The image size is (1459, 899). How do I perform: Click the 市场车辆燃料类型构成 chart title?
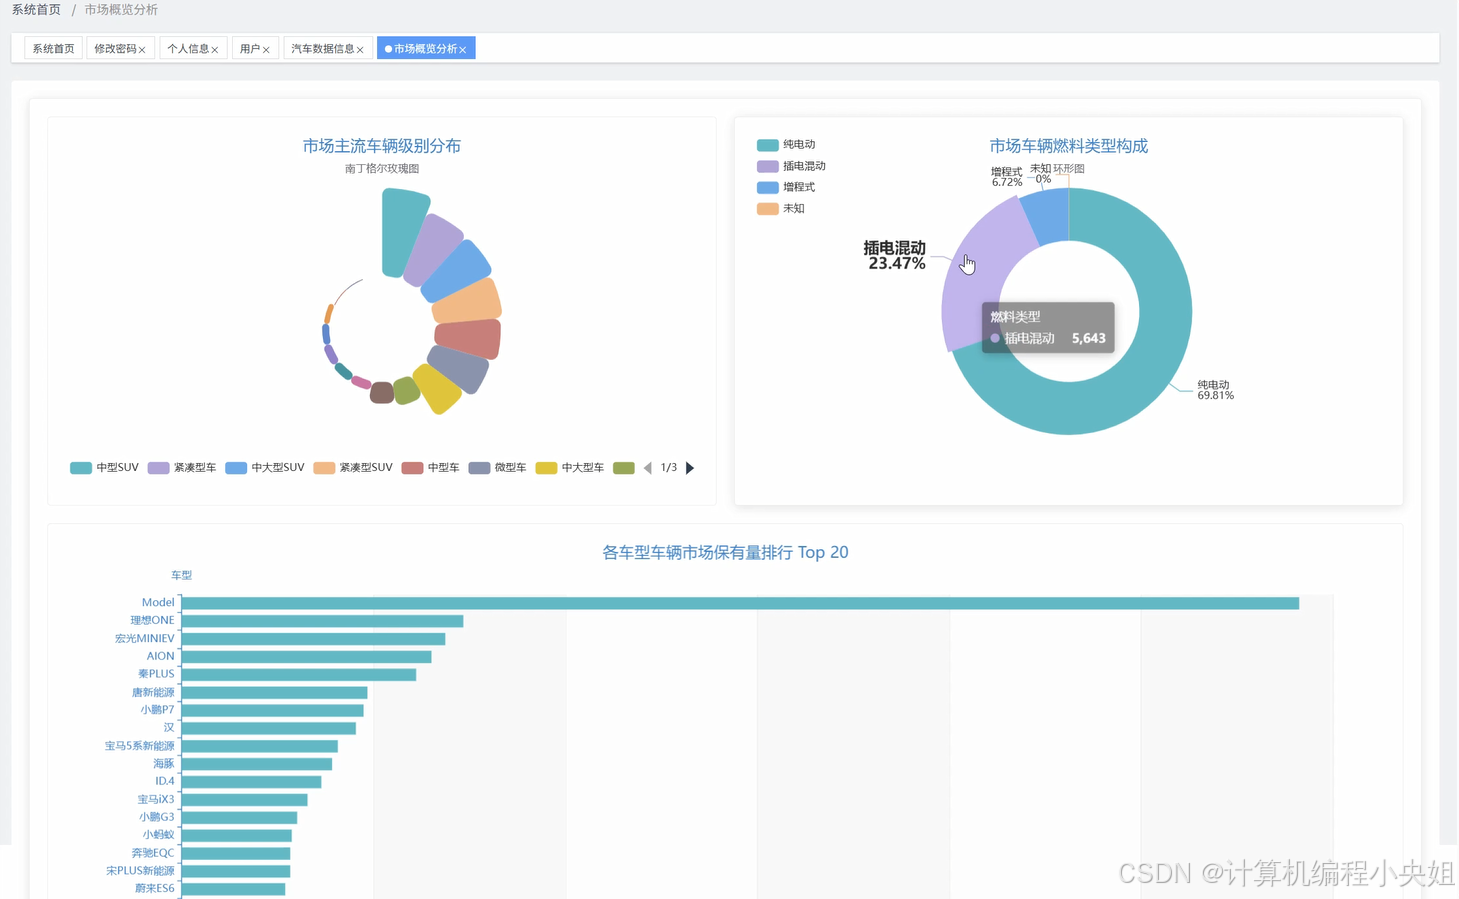[1068, 146]
